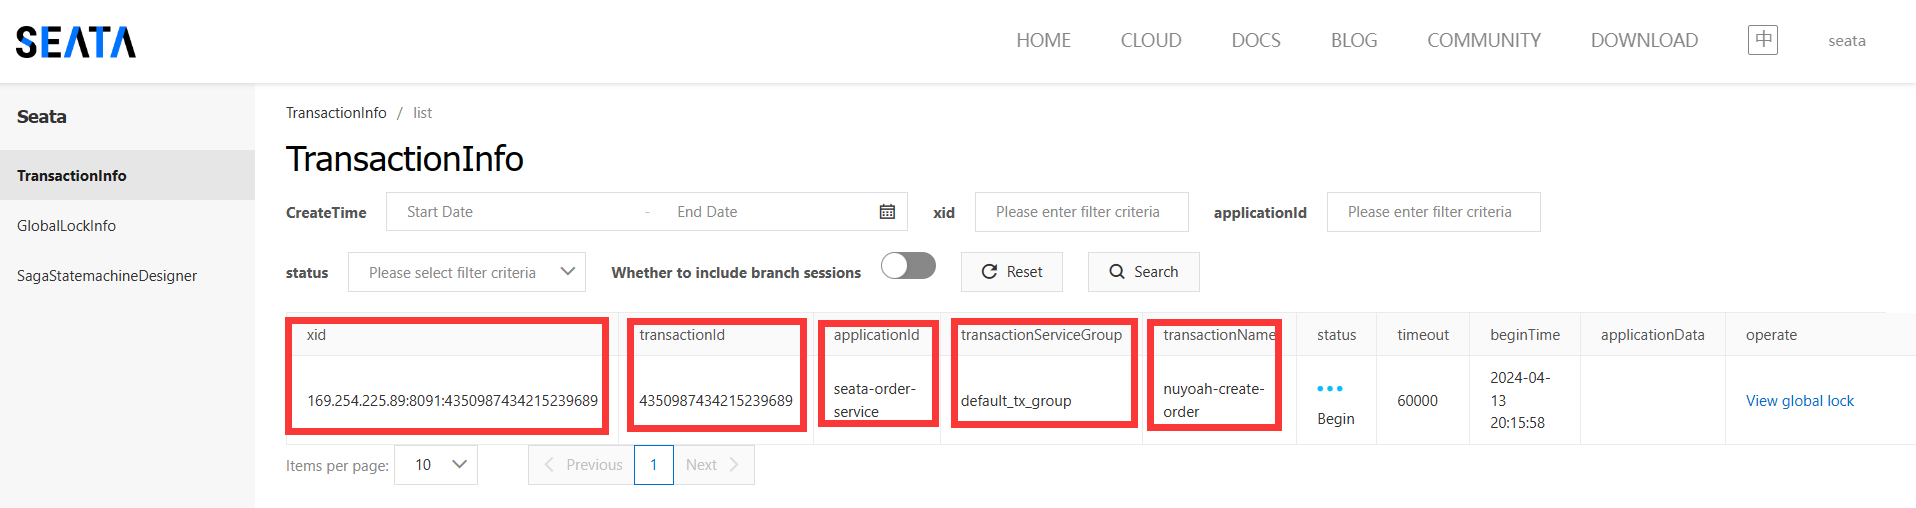Click View global lock link
Image resolution: width=1916 pixels, height=508 pixels.
click(x=1799, y=401)
